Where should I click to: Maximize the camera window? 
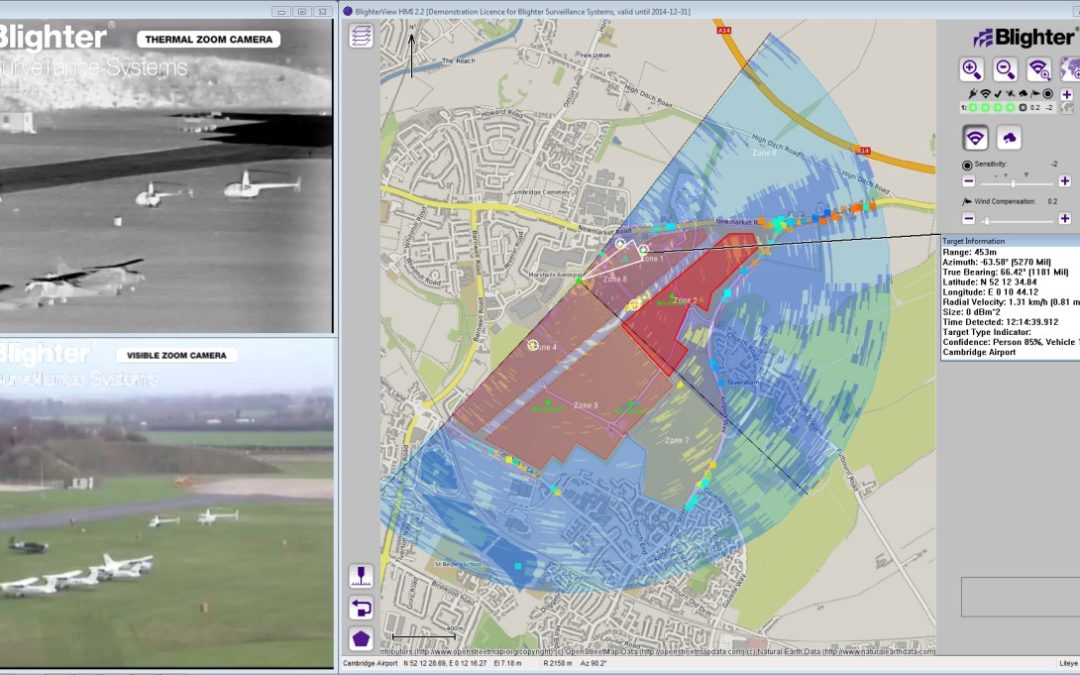click(x=302, y=11)
